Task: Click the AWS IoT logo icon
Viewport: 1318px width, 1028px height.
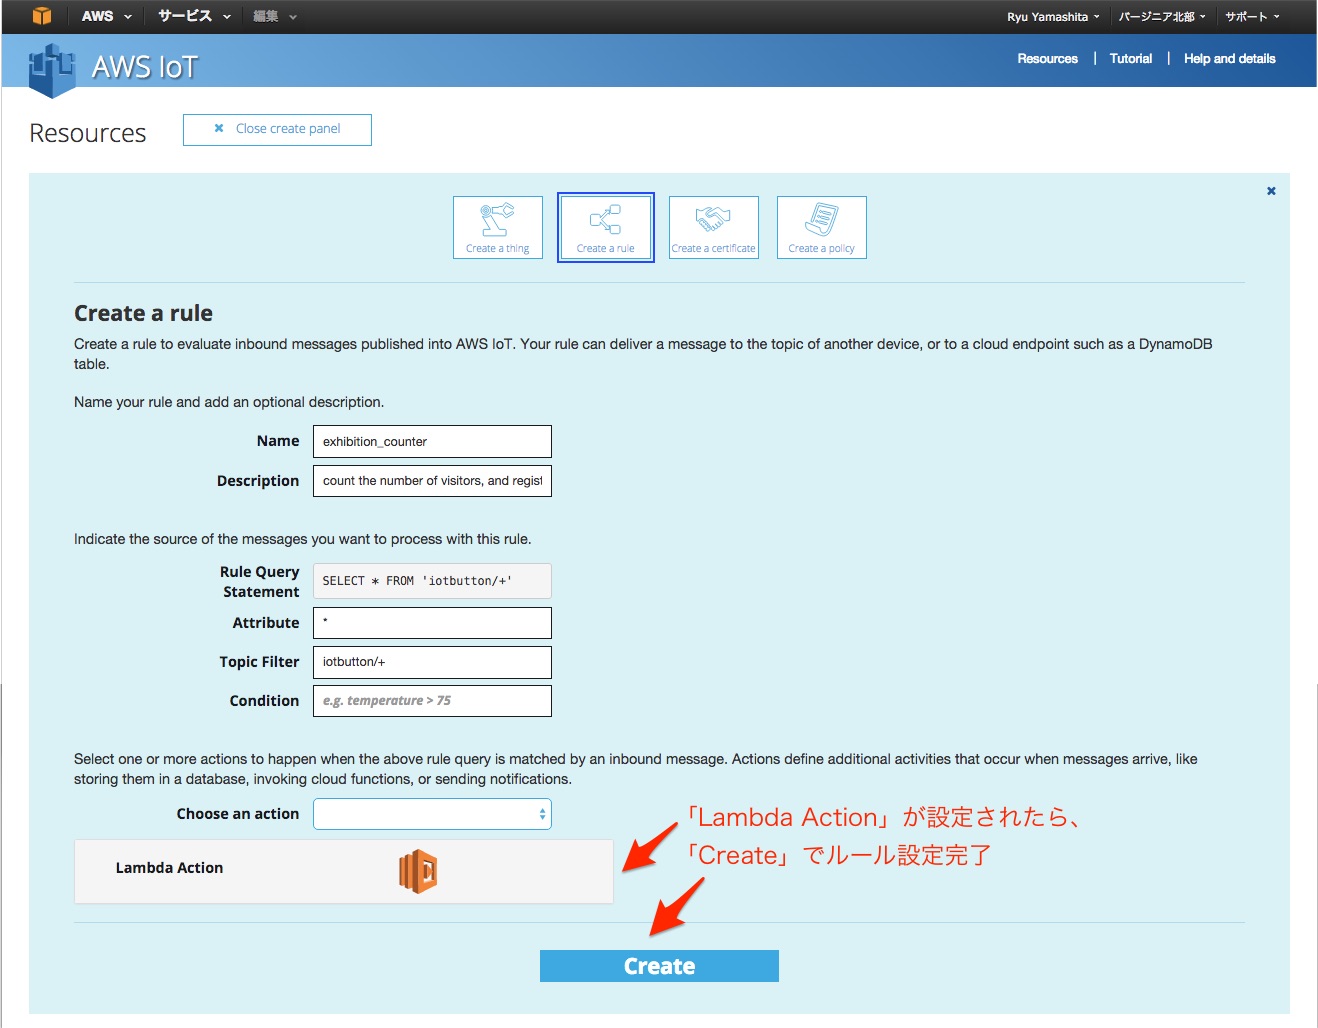Action: [x=52, y=70]
